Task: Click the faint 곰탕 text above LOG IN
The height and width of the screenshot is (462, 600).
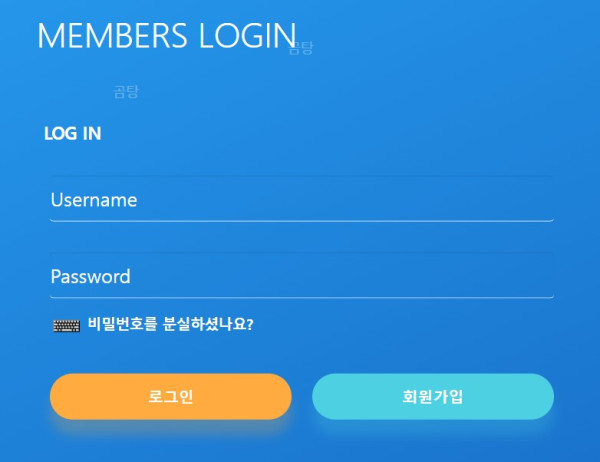Action: [126, 92]
